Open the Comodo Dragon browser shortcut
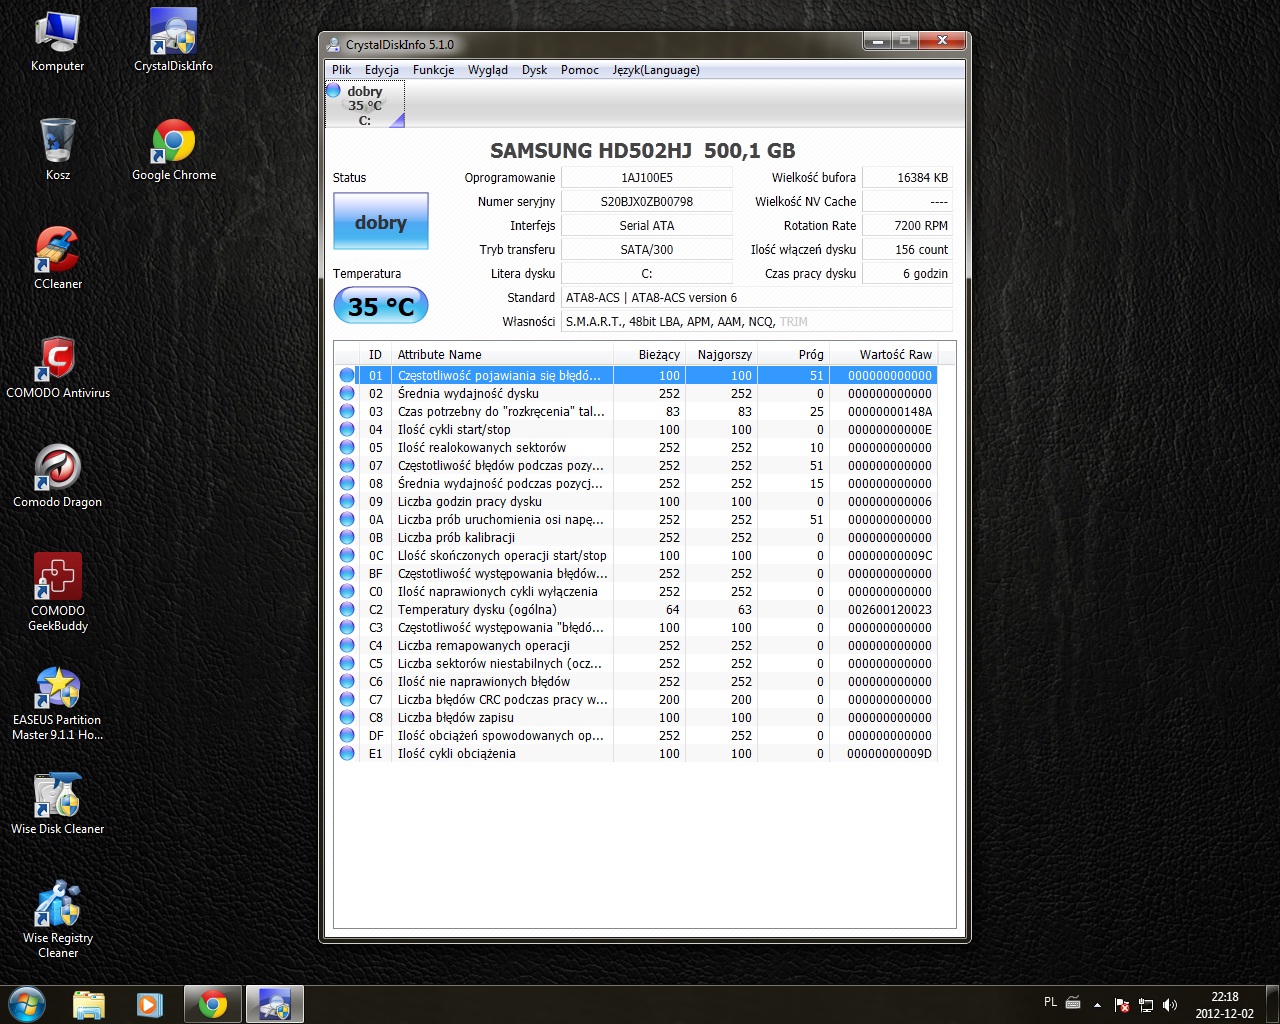 click(57, 477)
